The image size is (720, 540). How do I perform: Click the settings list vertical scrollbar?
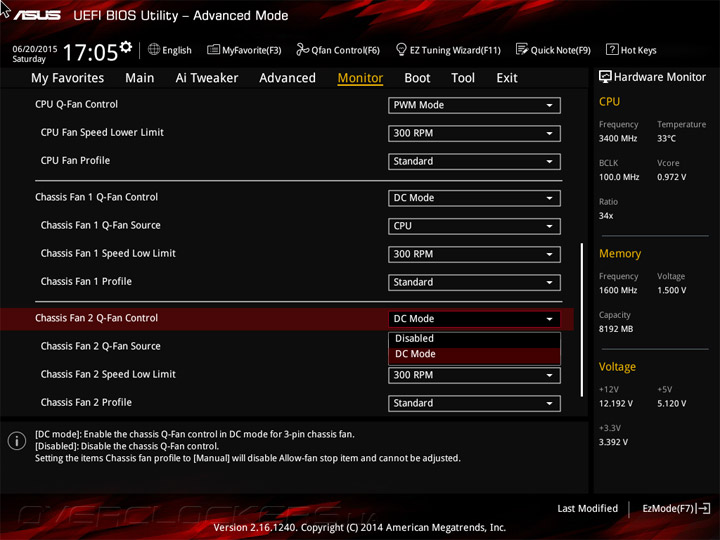click(582, 320)
